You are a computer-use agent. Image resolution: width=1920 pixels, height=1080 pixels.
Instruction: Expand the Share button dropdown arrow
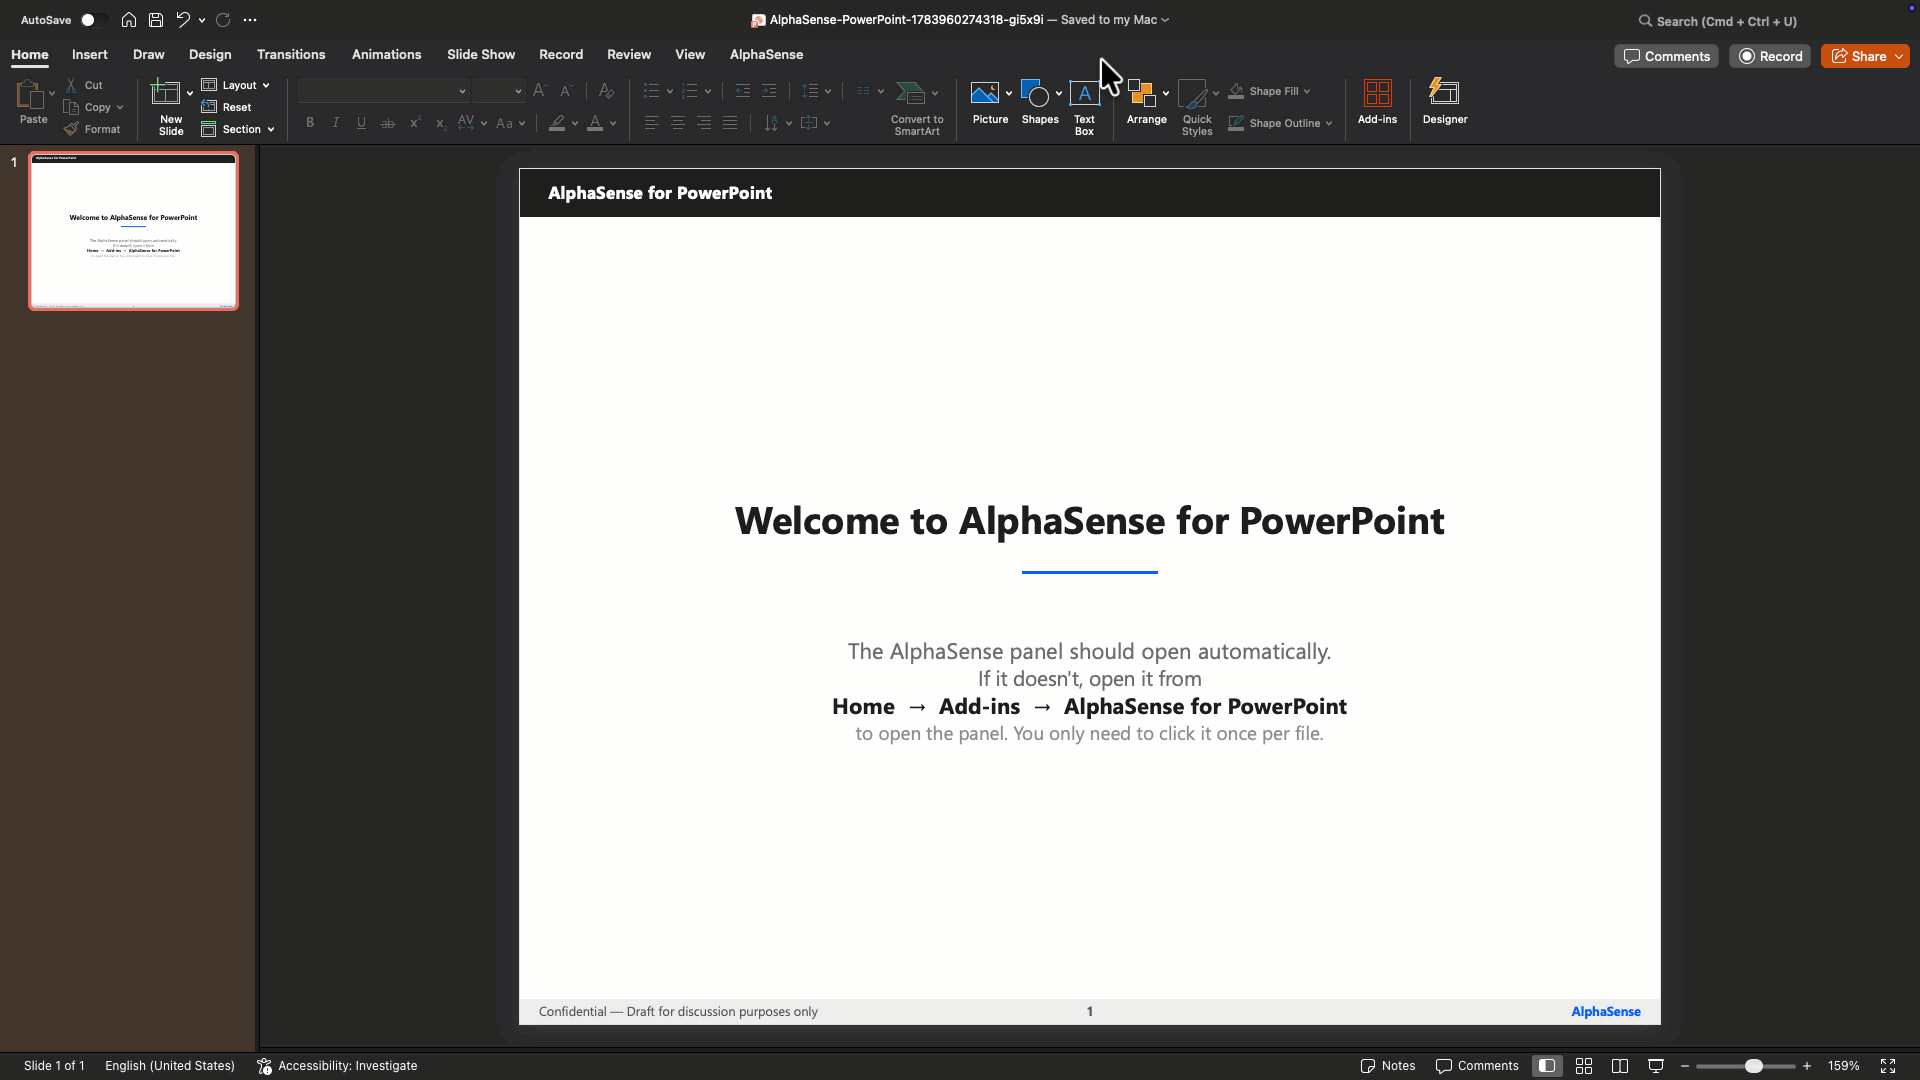point(1898,57)
